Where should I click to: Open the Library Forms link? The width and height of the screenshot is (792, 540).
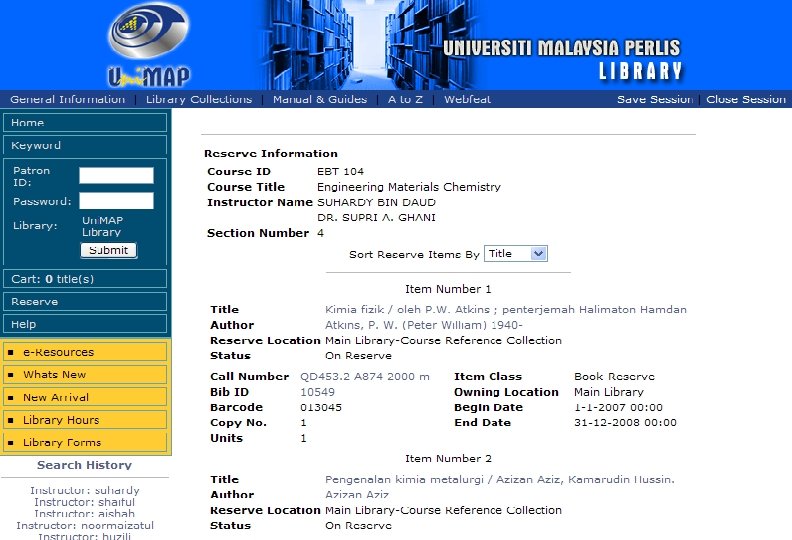coord(85,443)
